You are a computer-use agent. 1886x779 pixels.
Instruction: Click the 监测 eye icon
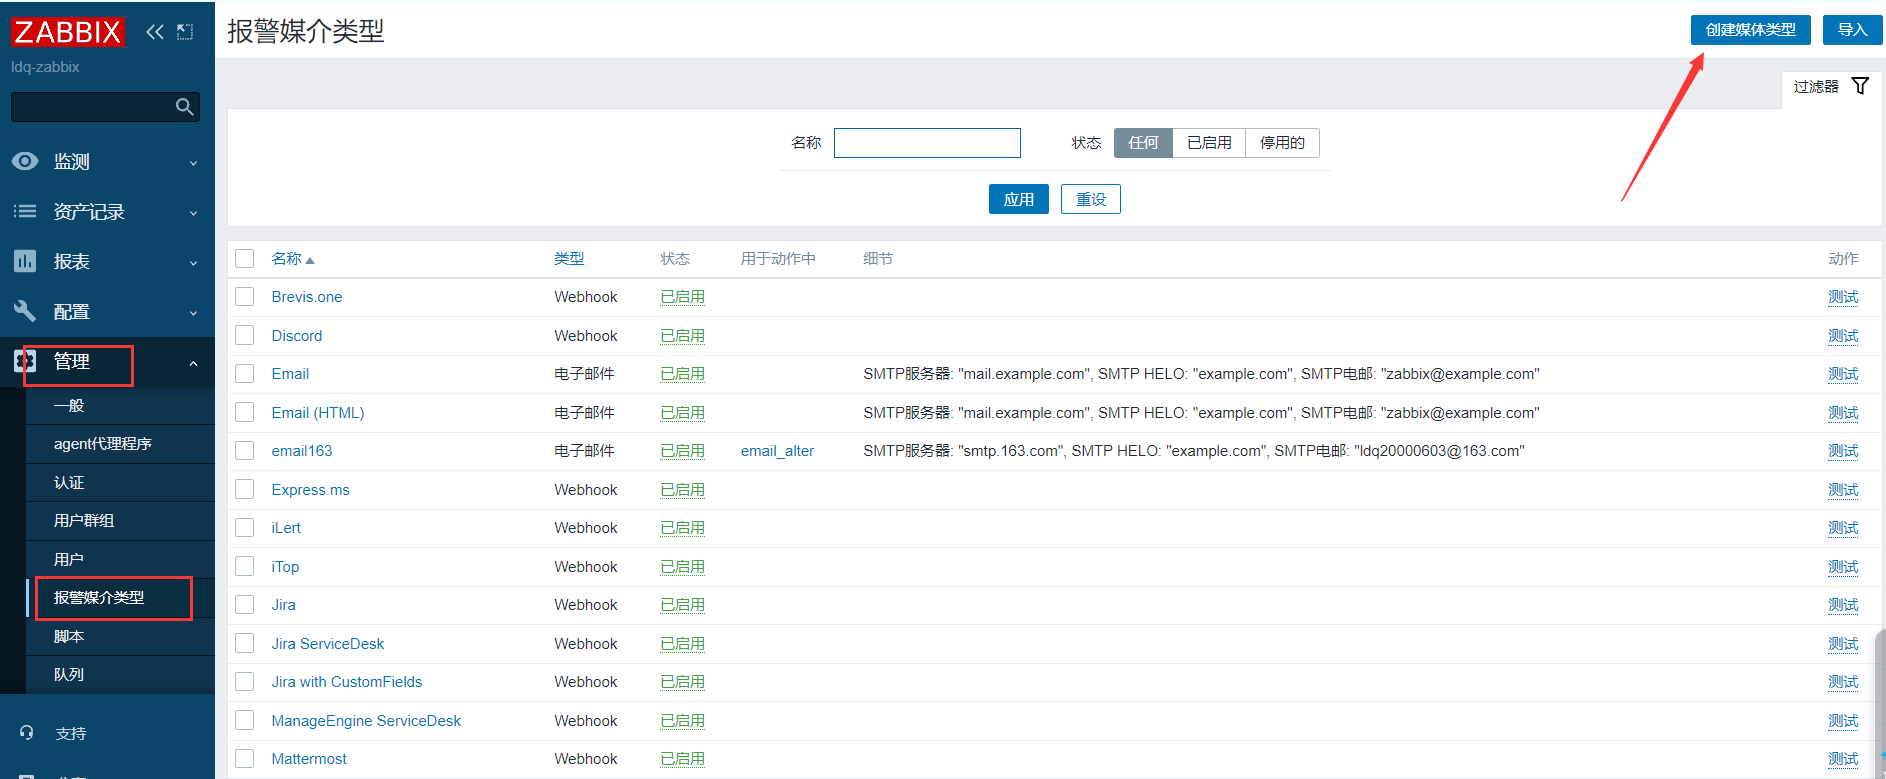tap(25, 161)
